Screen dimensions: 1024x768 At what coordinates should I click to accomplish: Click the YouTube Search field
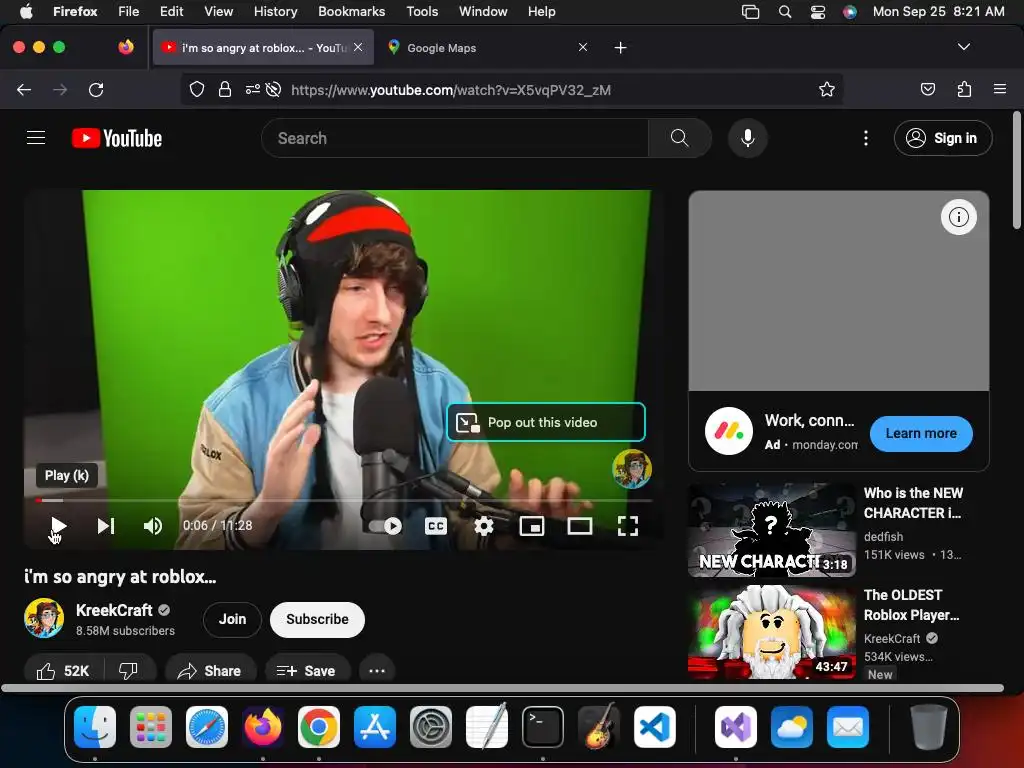455,138
